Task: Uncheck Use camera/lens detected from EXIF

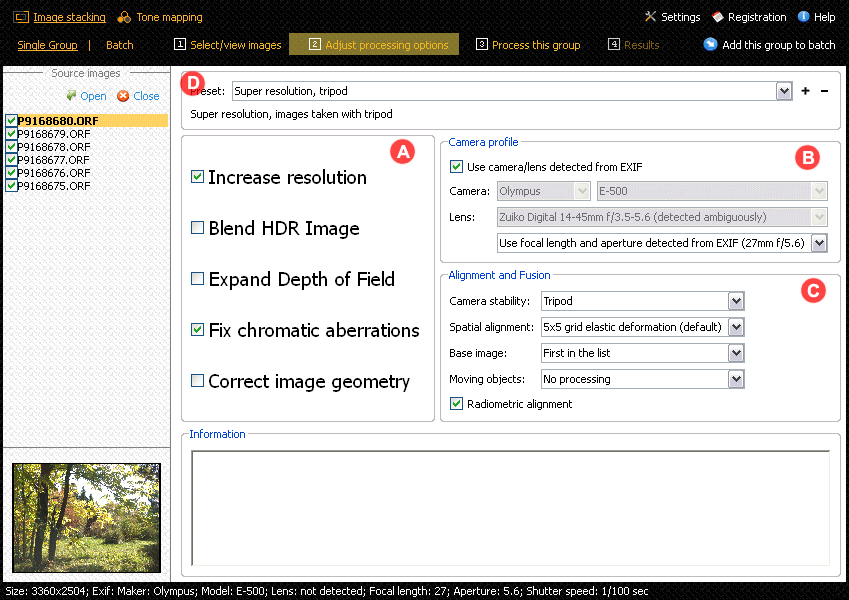Action: click(x=458, y=166)
